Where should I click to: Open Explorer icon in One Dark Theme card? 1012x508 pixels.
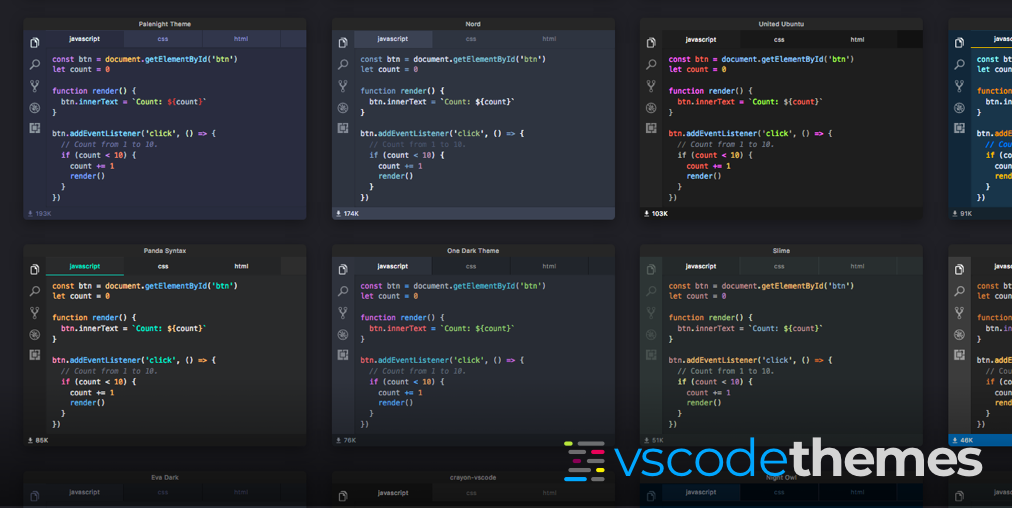[x=343, y=269]
